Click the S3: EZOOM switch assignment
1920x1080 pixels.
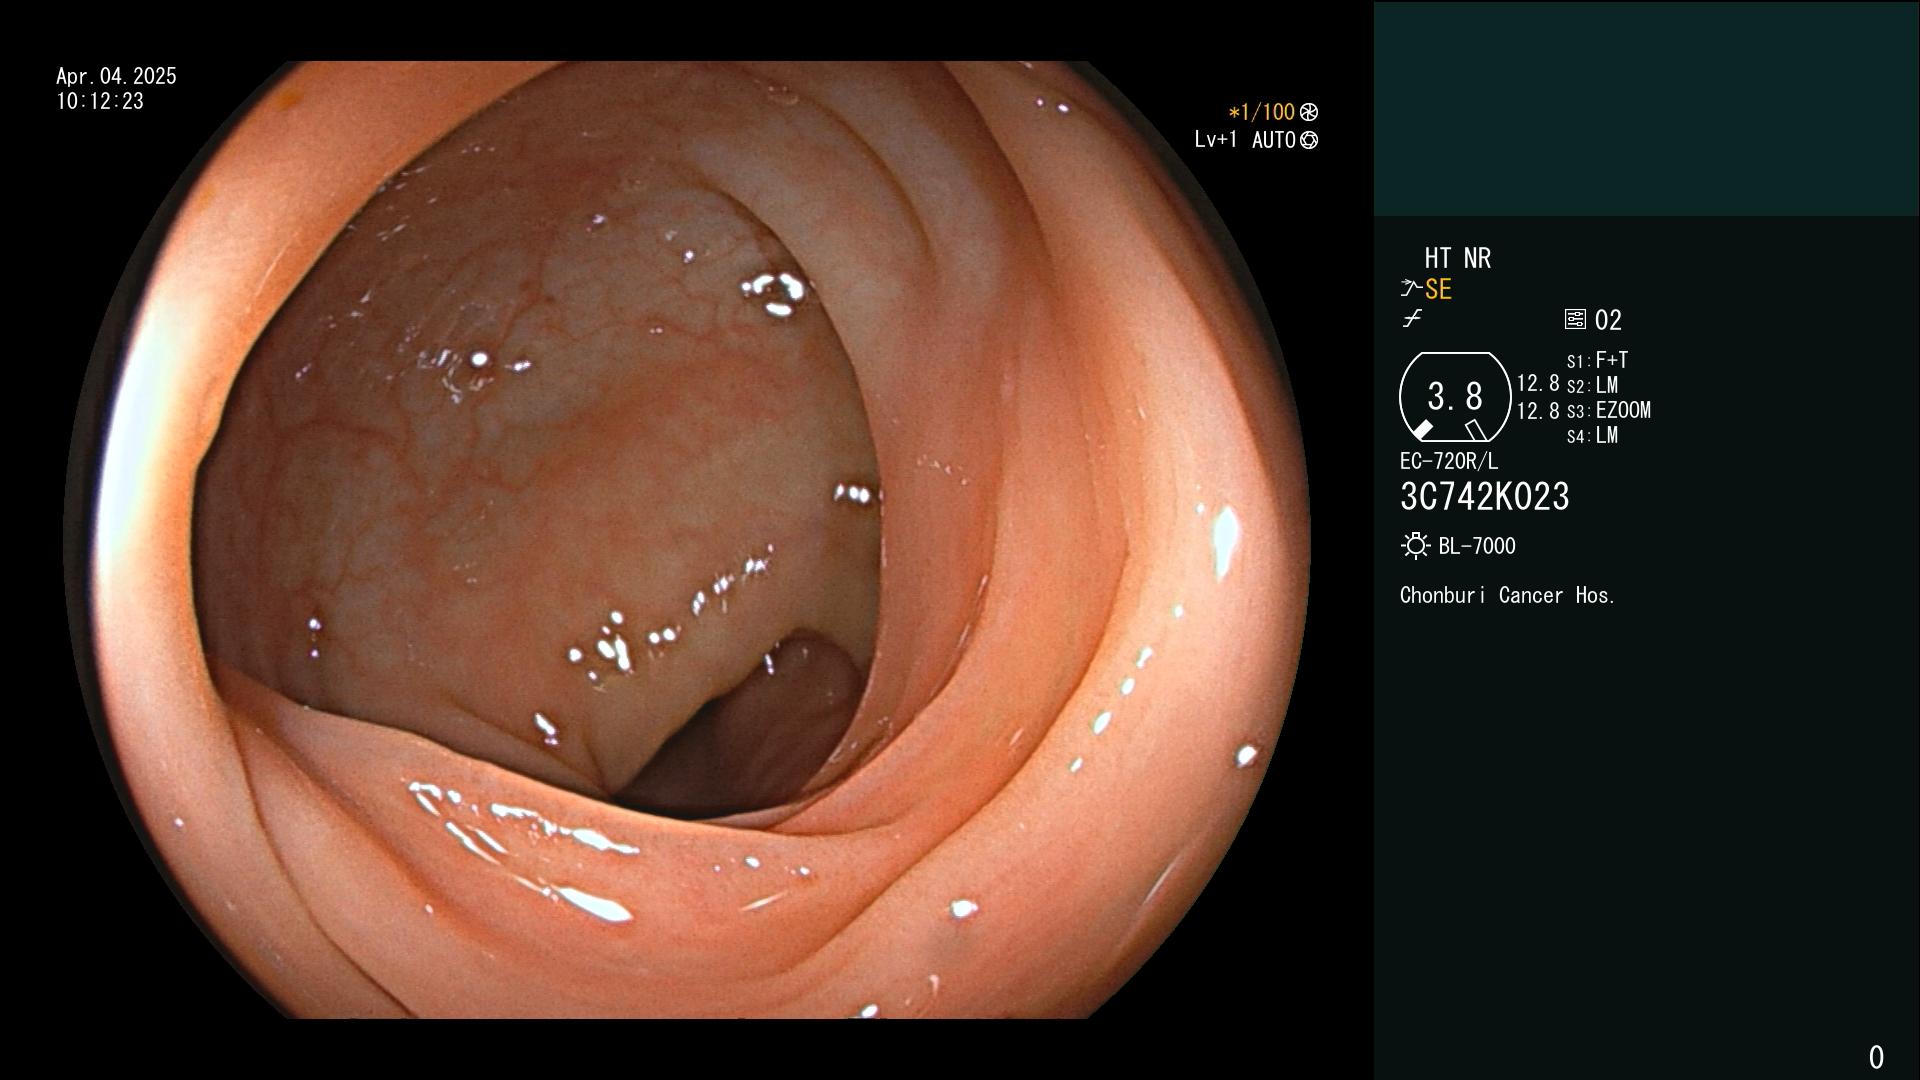pos(1608,410)
